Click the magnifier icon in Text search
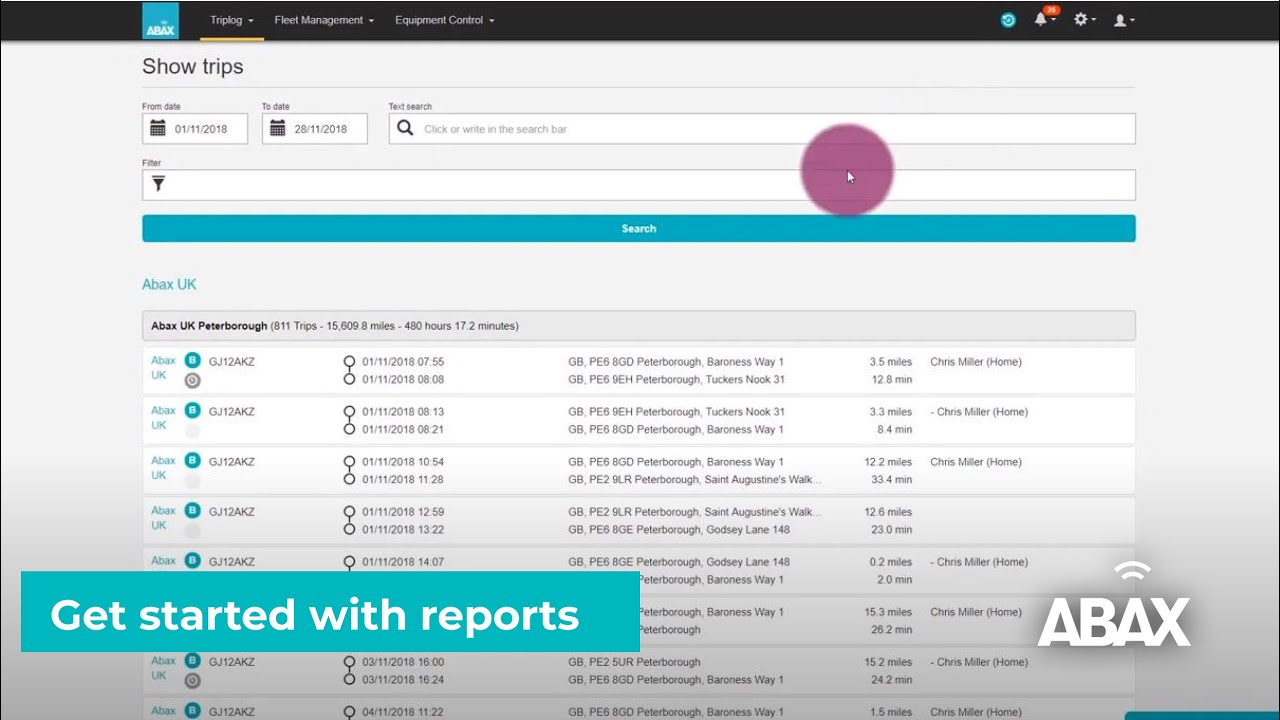 (405, 128)
